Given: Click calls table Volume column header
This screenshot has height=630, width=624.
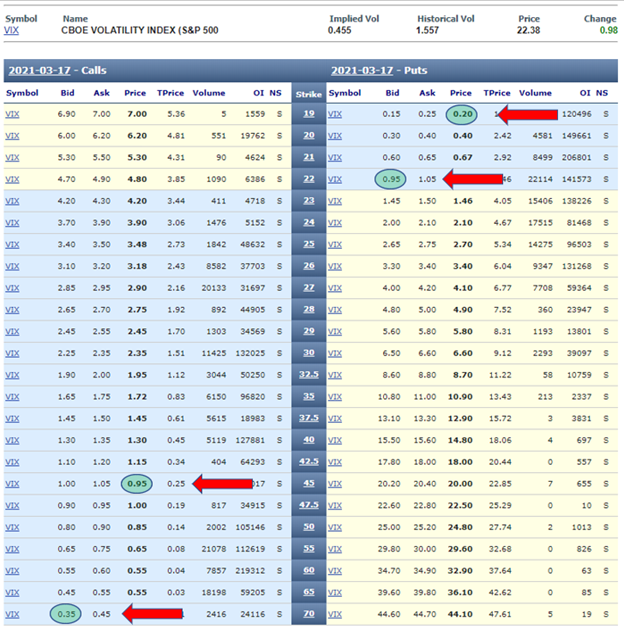Looking at the screenshot, I should coord(209,93).
